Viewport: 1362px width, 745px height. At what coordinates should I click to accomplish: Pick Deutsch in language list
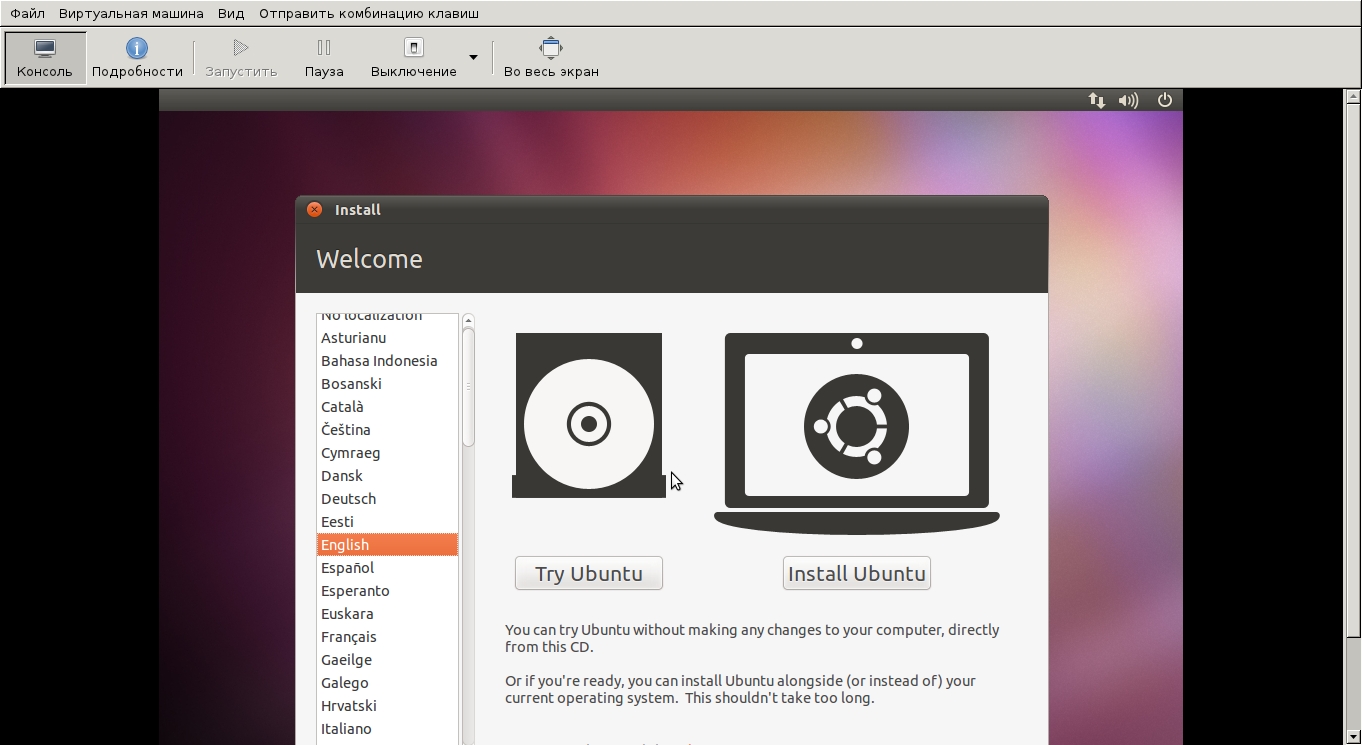pos(387,499)
